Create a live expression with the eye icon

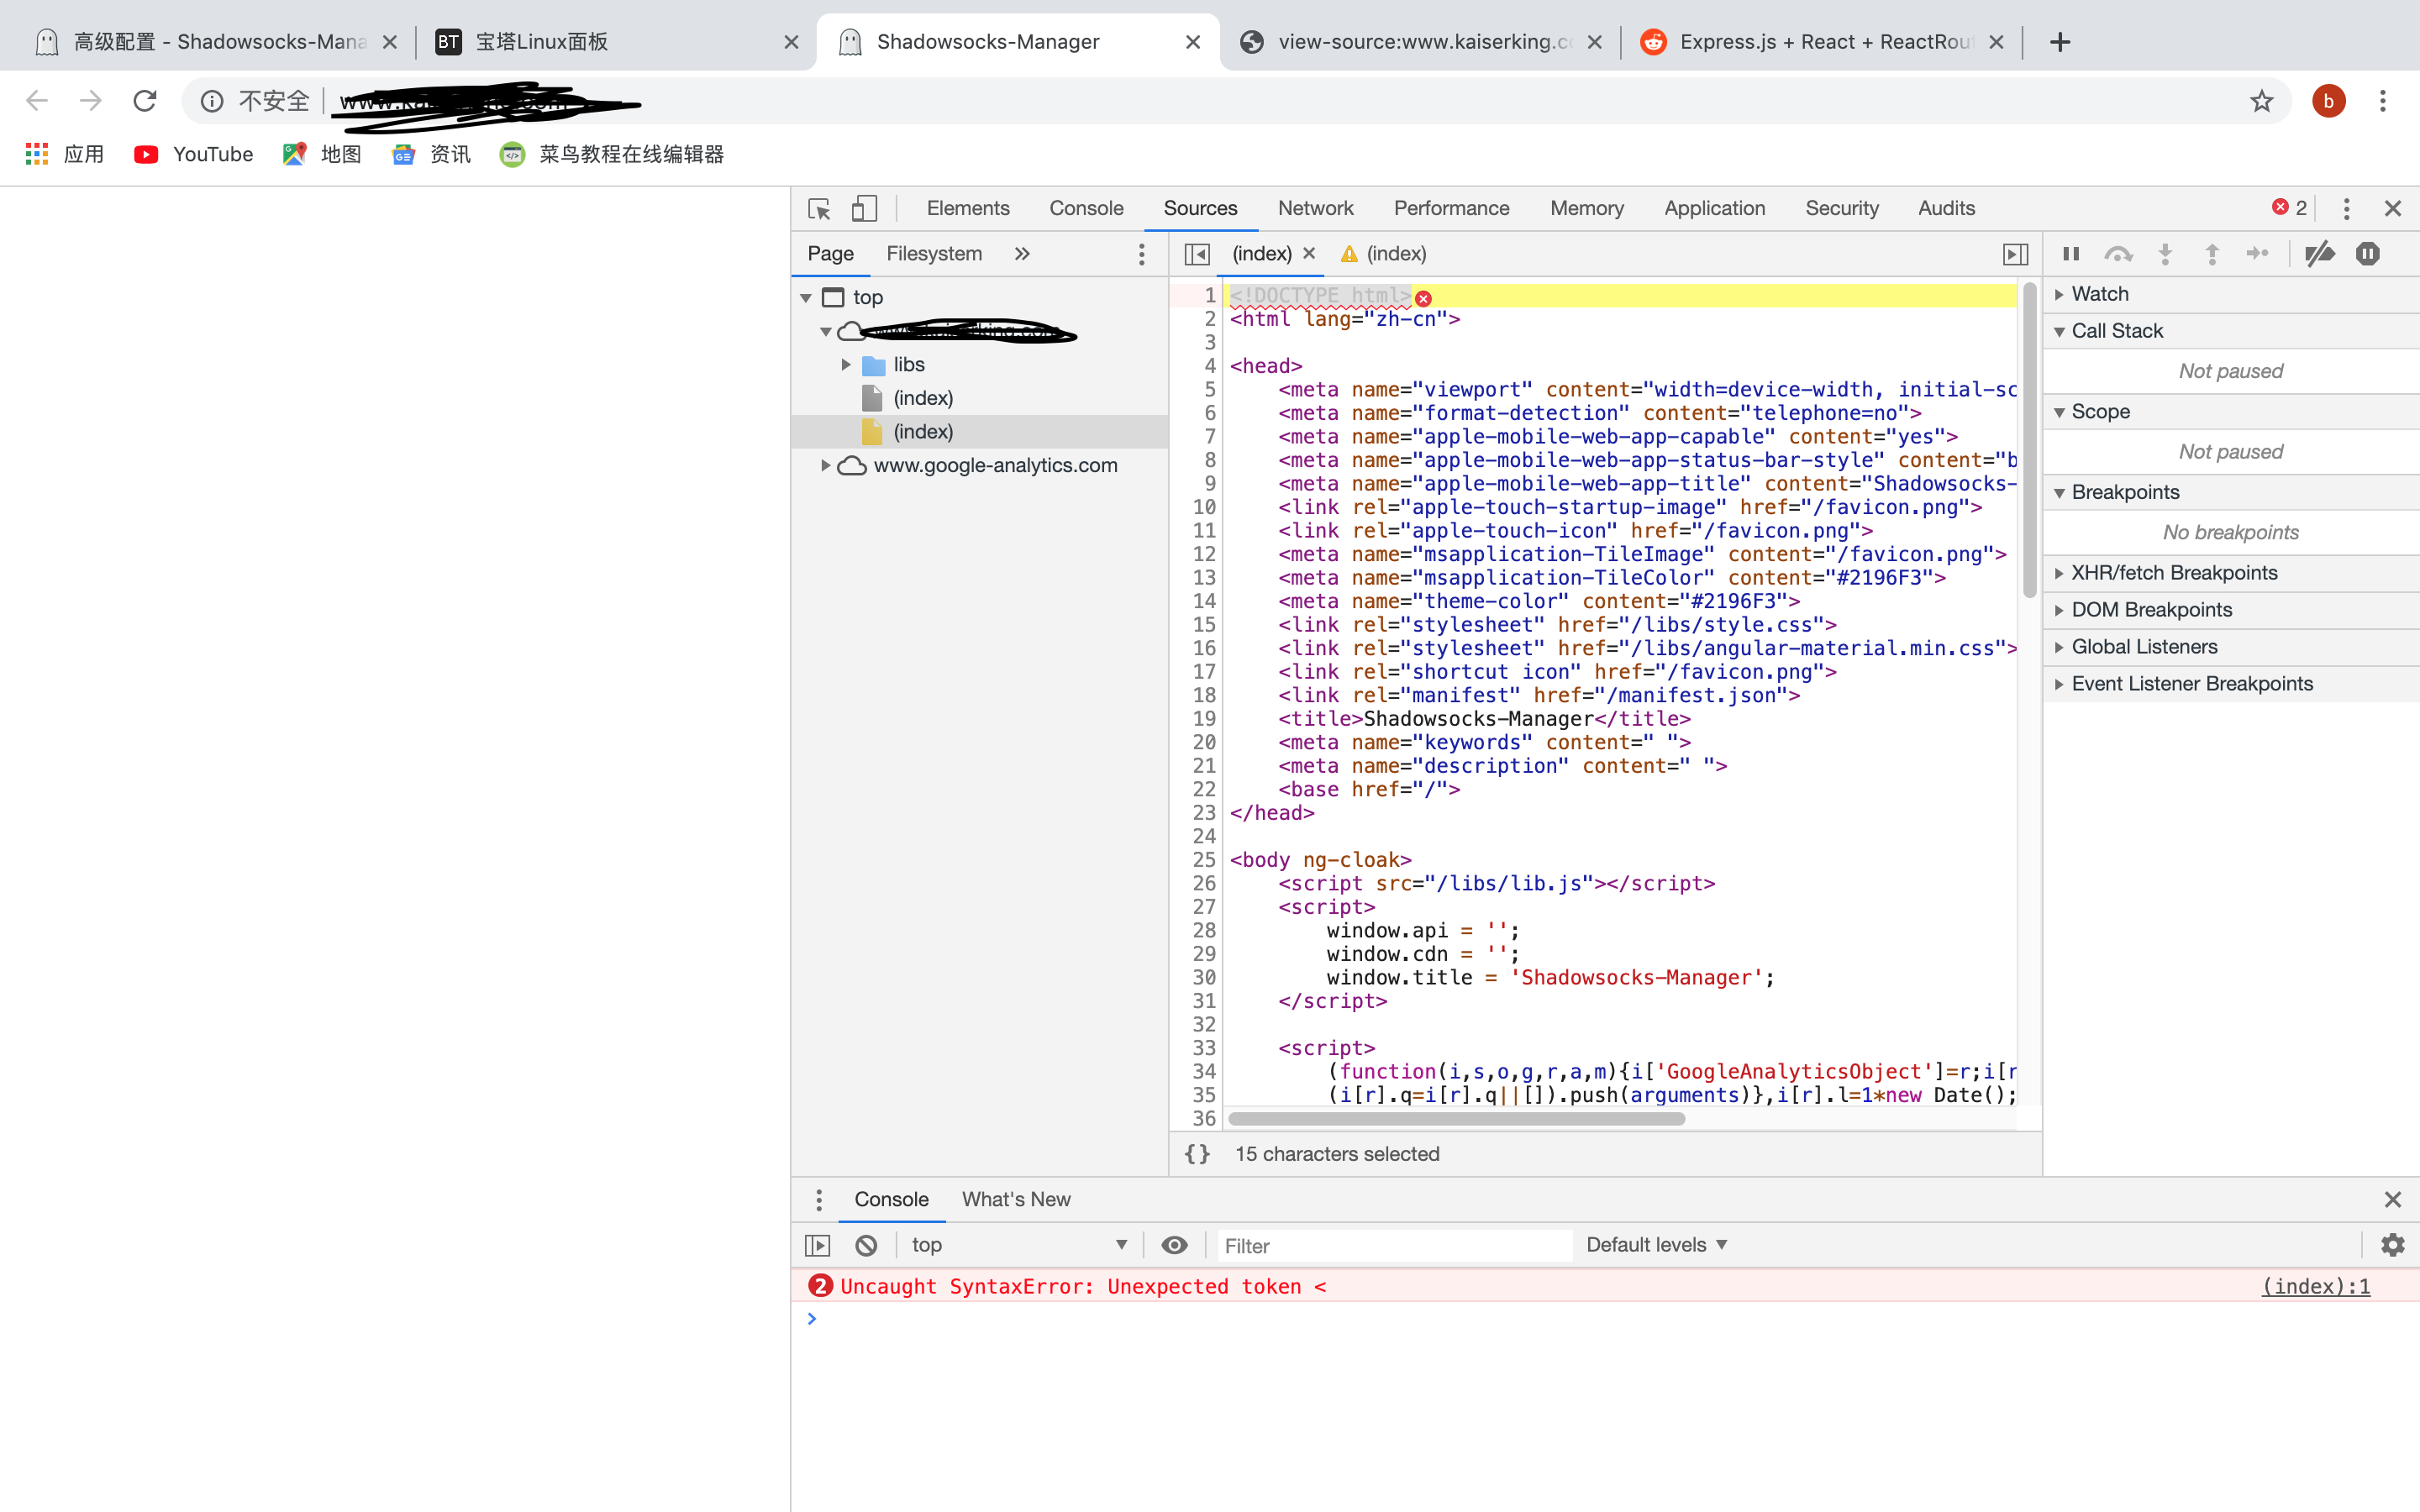(x=1174, y=1245)
